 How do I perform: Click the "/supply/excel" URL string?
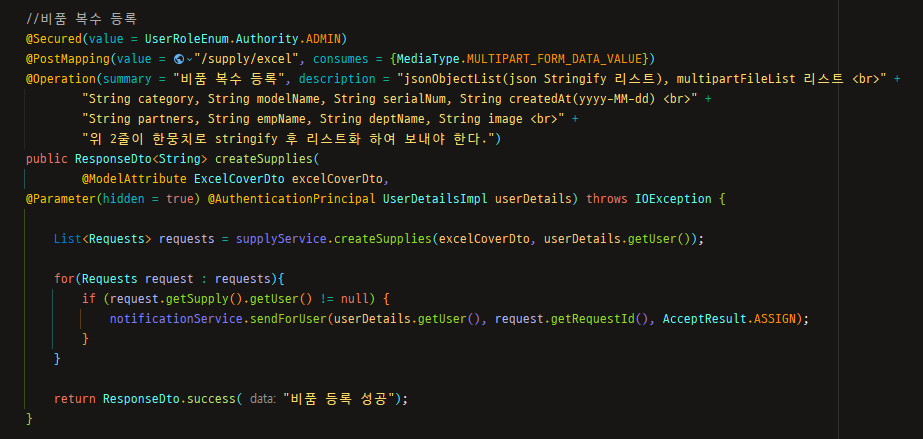(247, 59)
